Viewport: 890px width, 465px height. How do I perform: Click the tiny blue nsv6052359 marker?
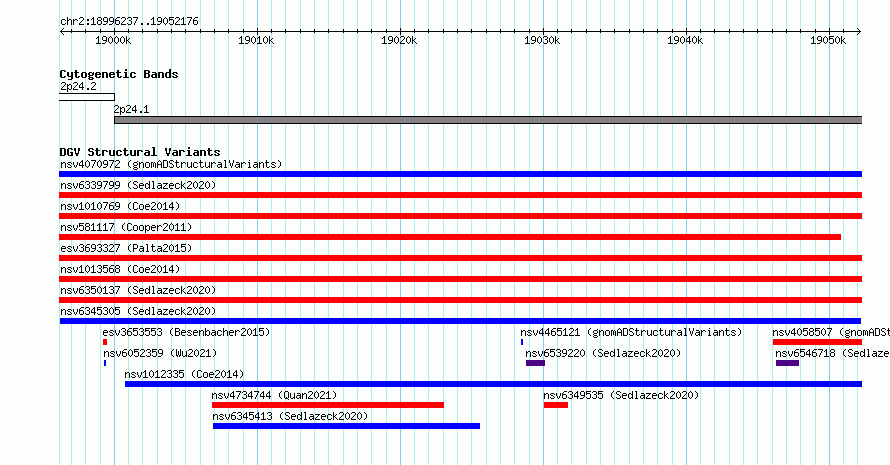coord(105,363)
